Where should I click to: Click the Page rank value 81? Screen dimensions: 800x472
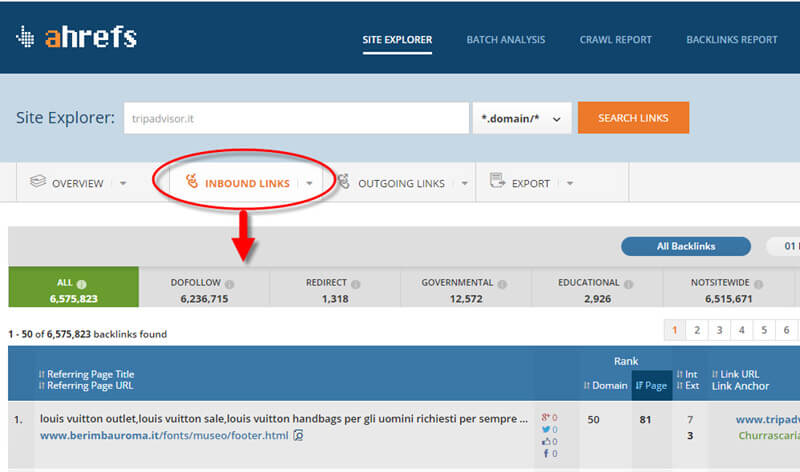[645, 419]
